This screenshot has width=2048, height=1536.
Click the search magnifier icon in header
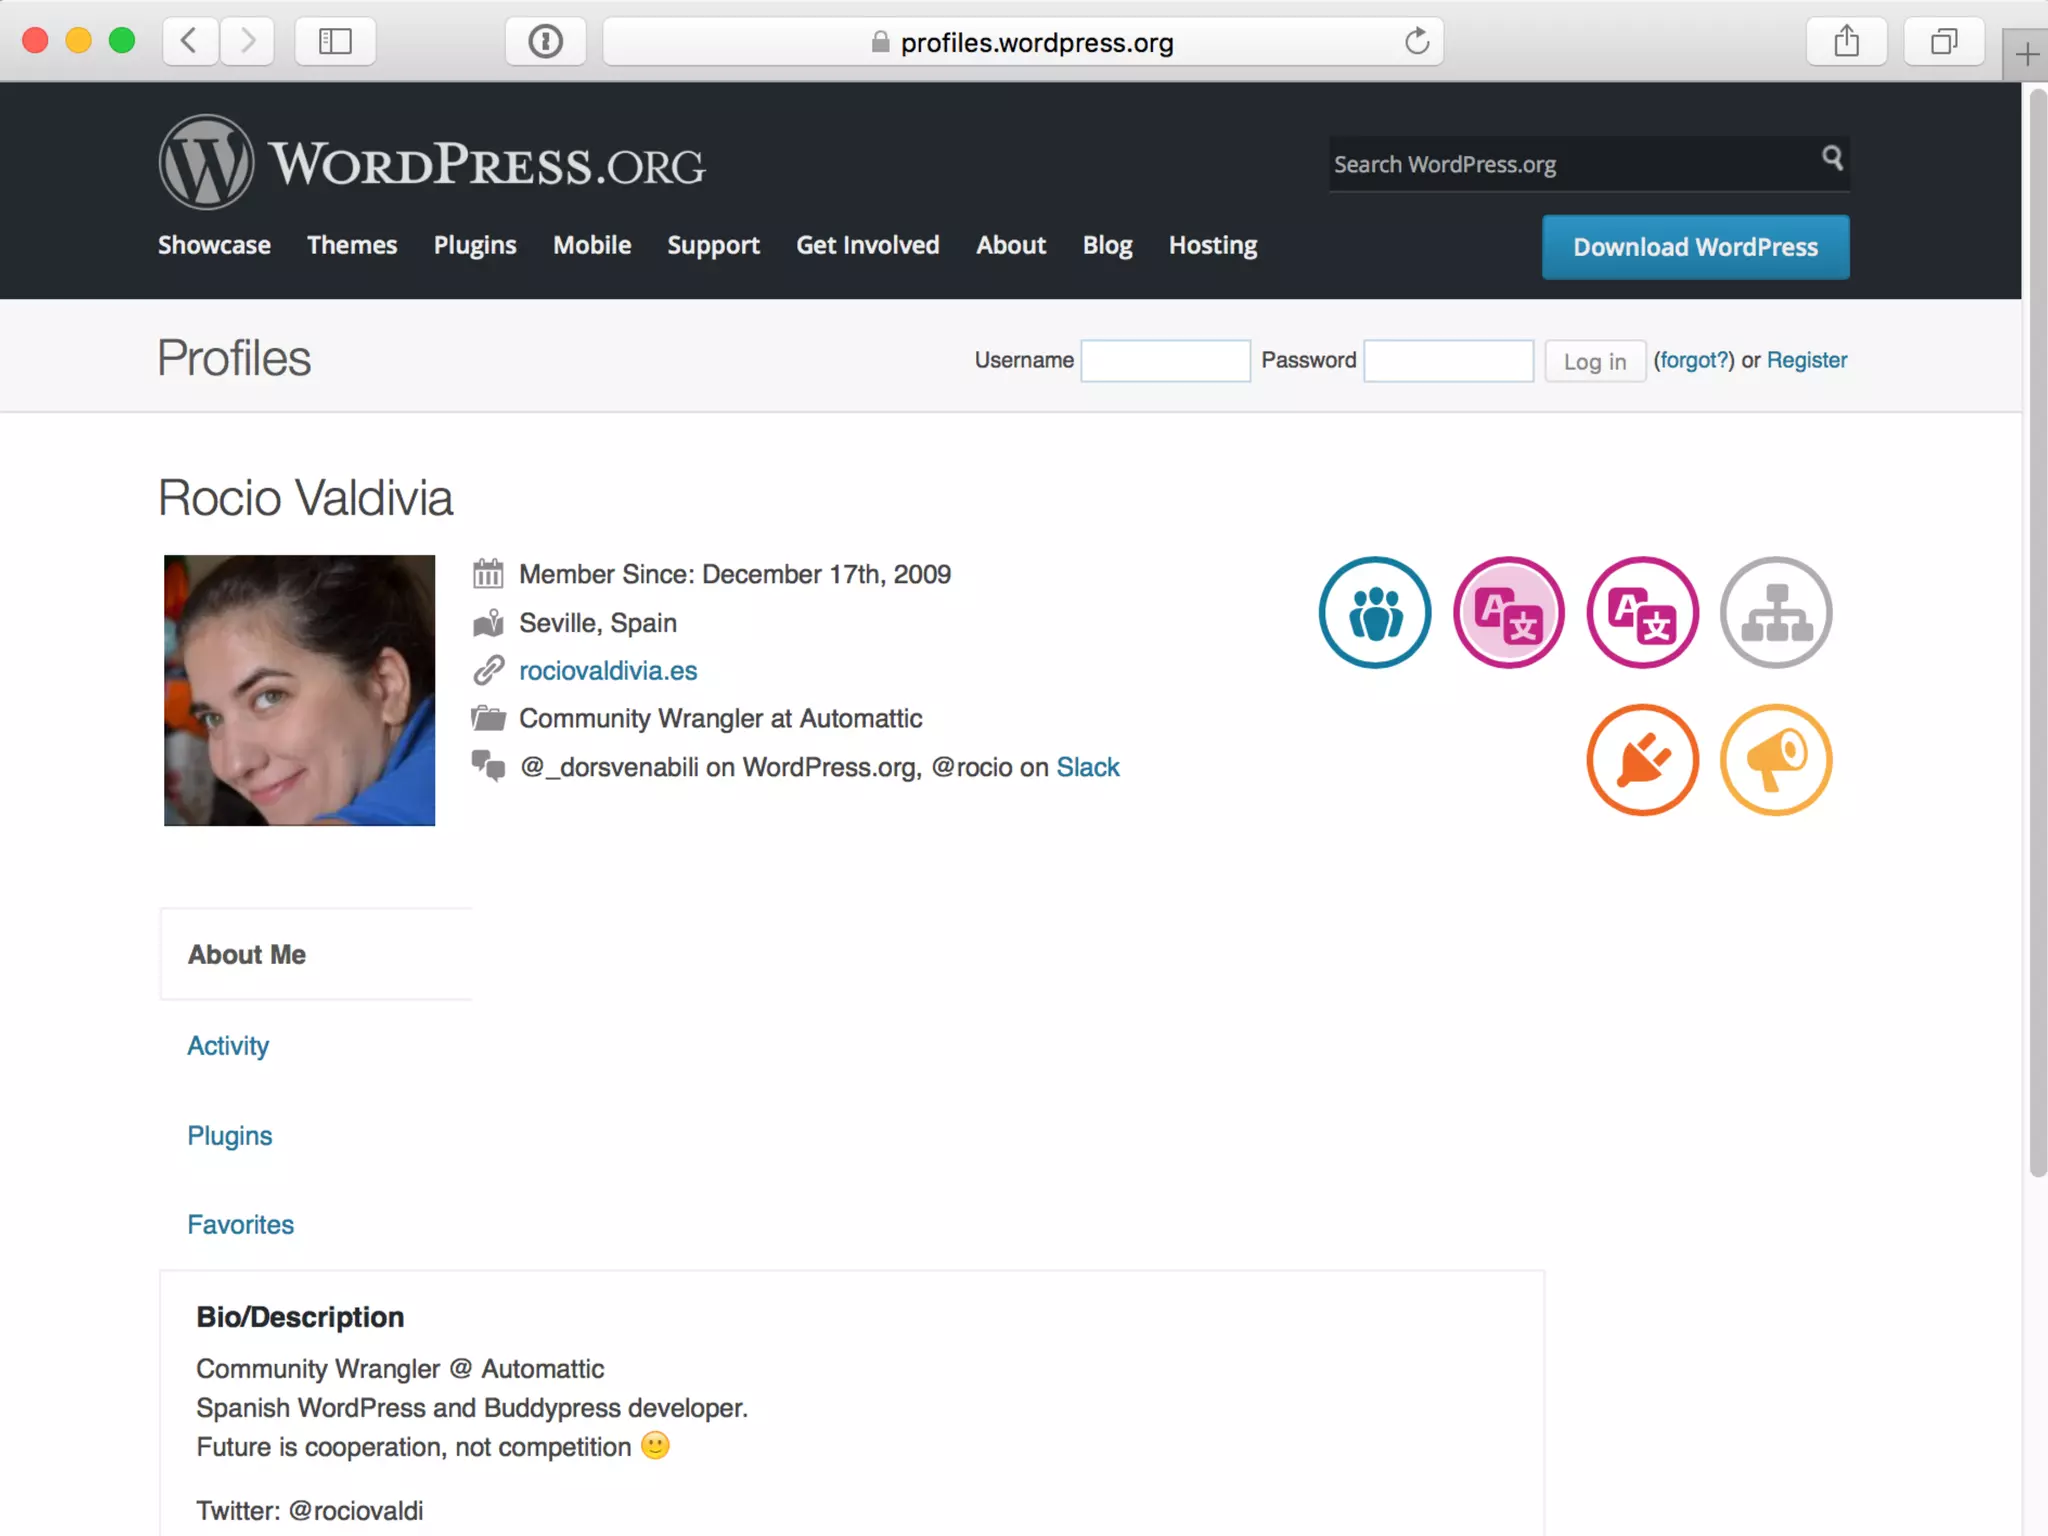[1832, 158]
